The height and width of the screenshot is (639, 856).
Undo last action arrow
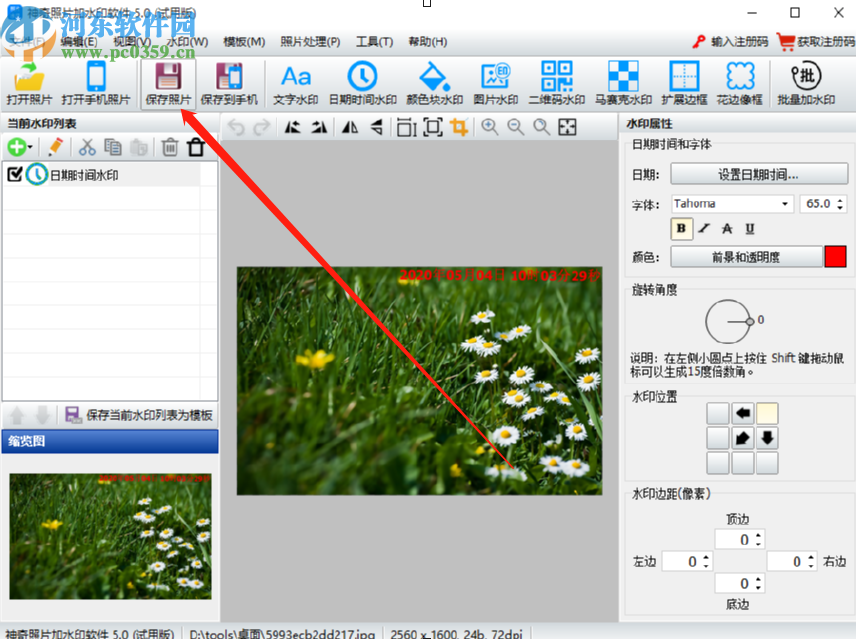tap(236, 127)
